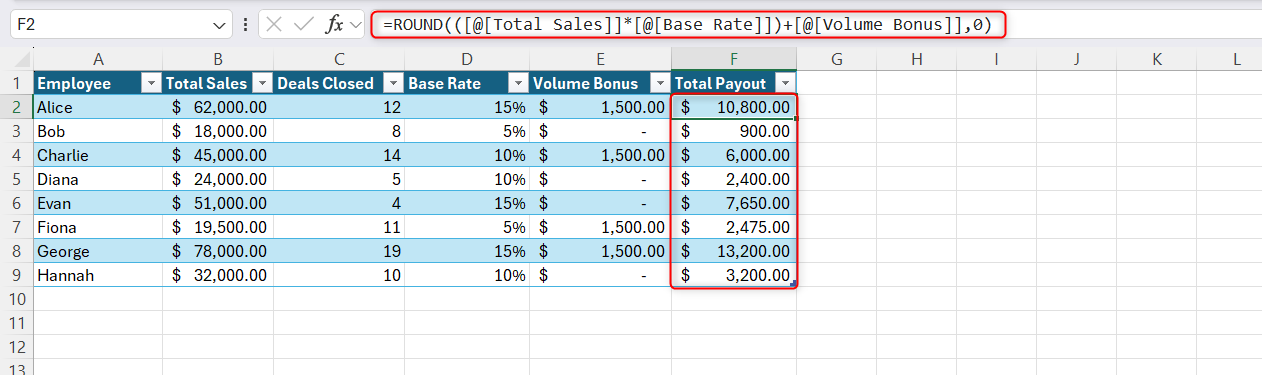Select row 12 header
The width and height of the screenshot is (1262, 375).
click(x=17, y=347)
